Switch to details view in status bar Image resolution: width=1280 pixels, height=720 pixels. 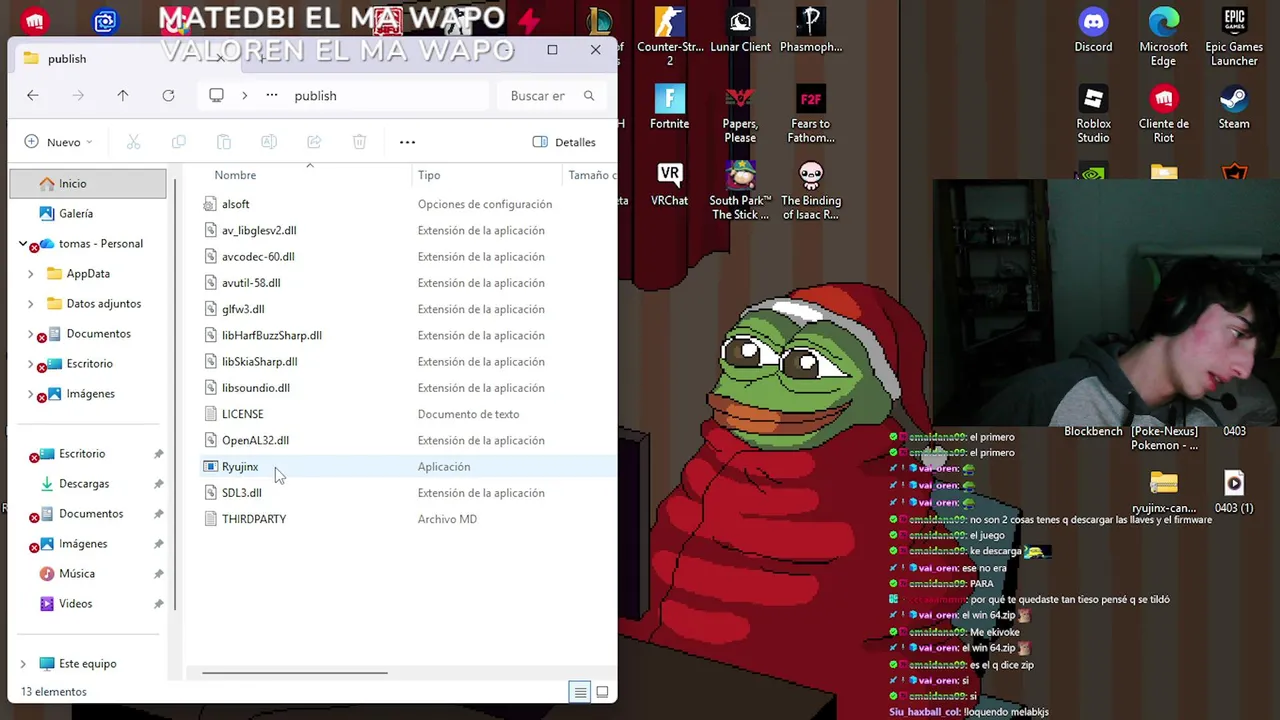tap(580, 692)
